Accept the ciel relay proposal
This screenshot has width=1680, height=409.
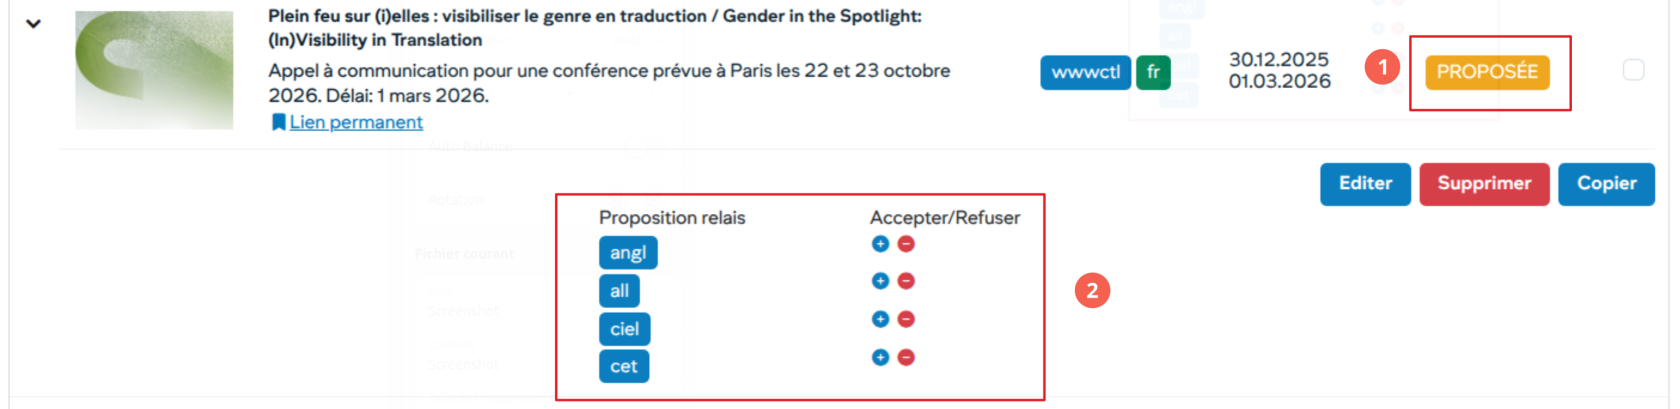880,319
